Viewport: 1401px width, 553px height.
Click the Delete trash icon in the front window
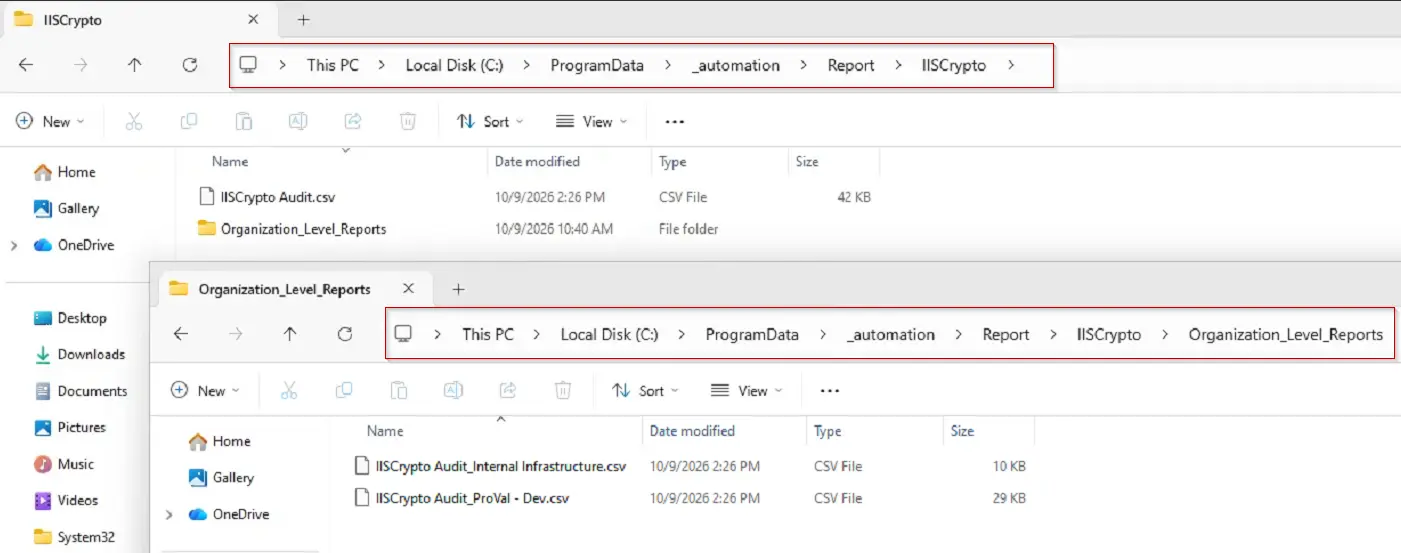click(563, 390)
